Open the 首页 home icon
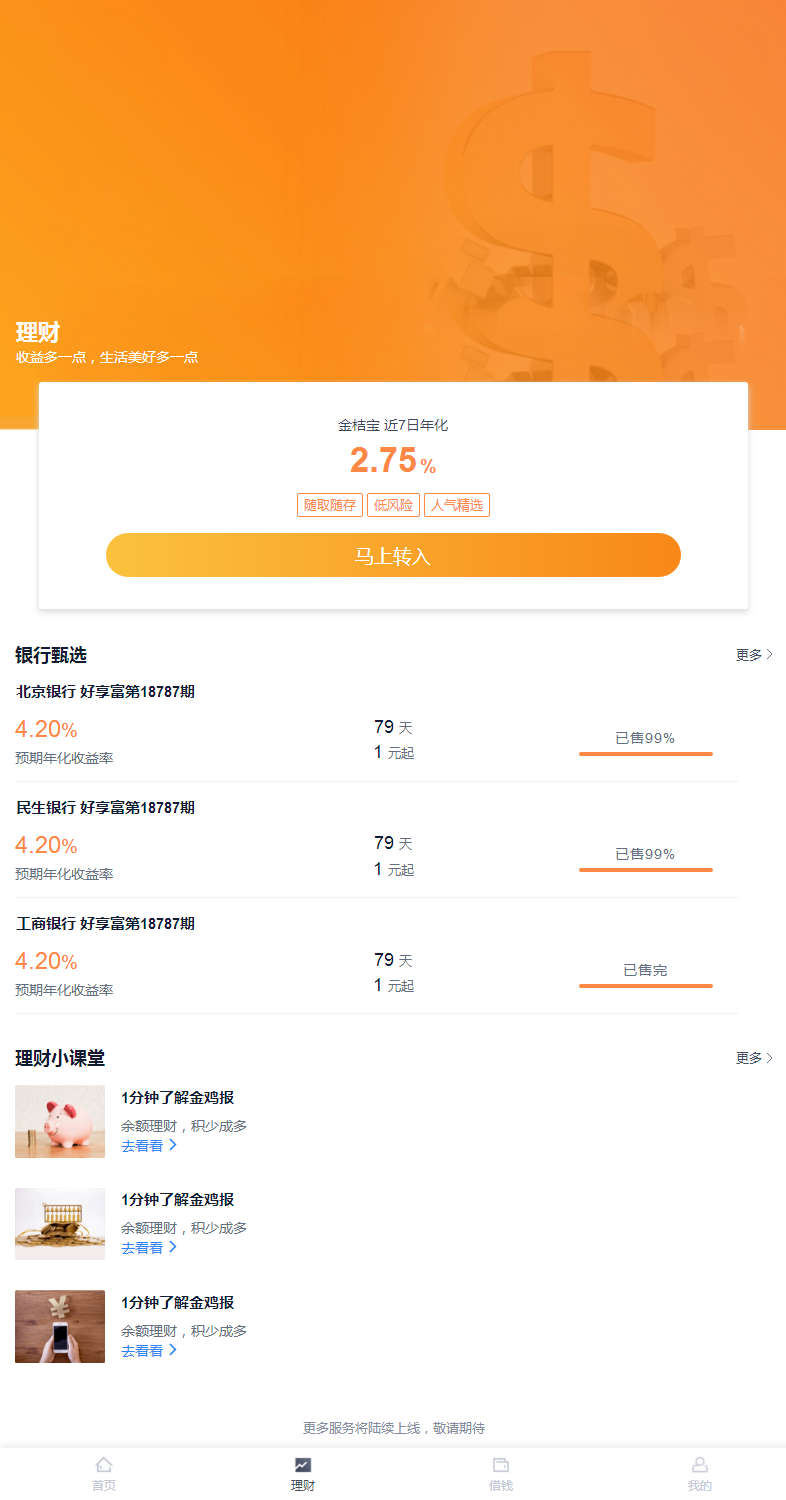The width and height of the screenshot is (786, 1500). (104, 1465)
